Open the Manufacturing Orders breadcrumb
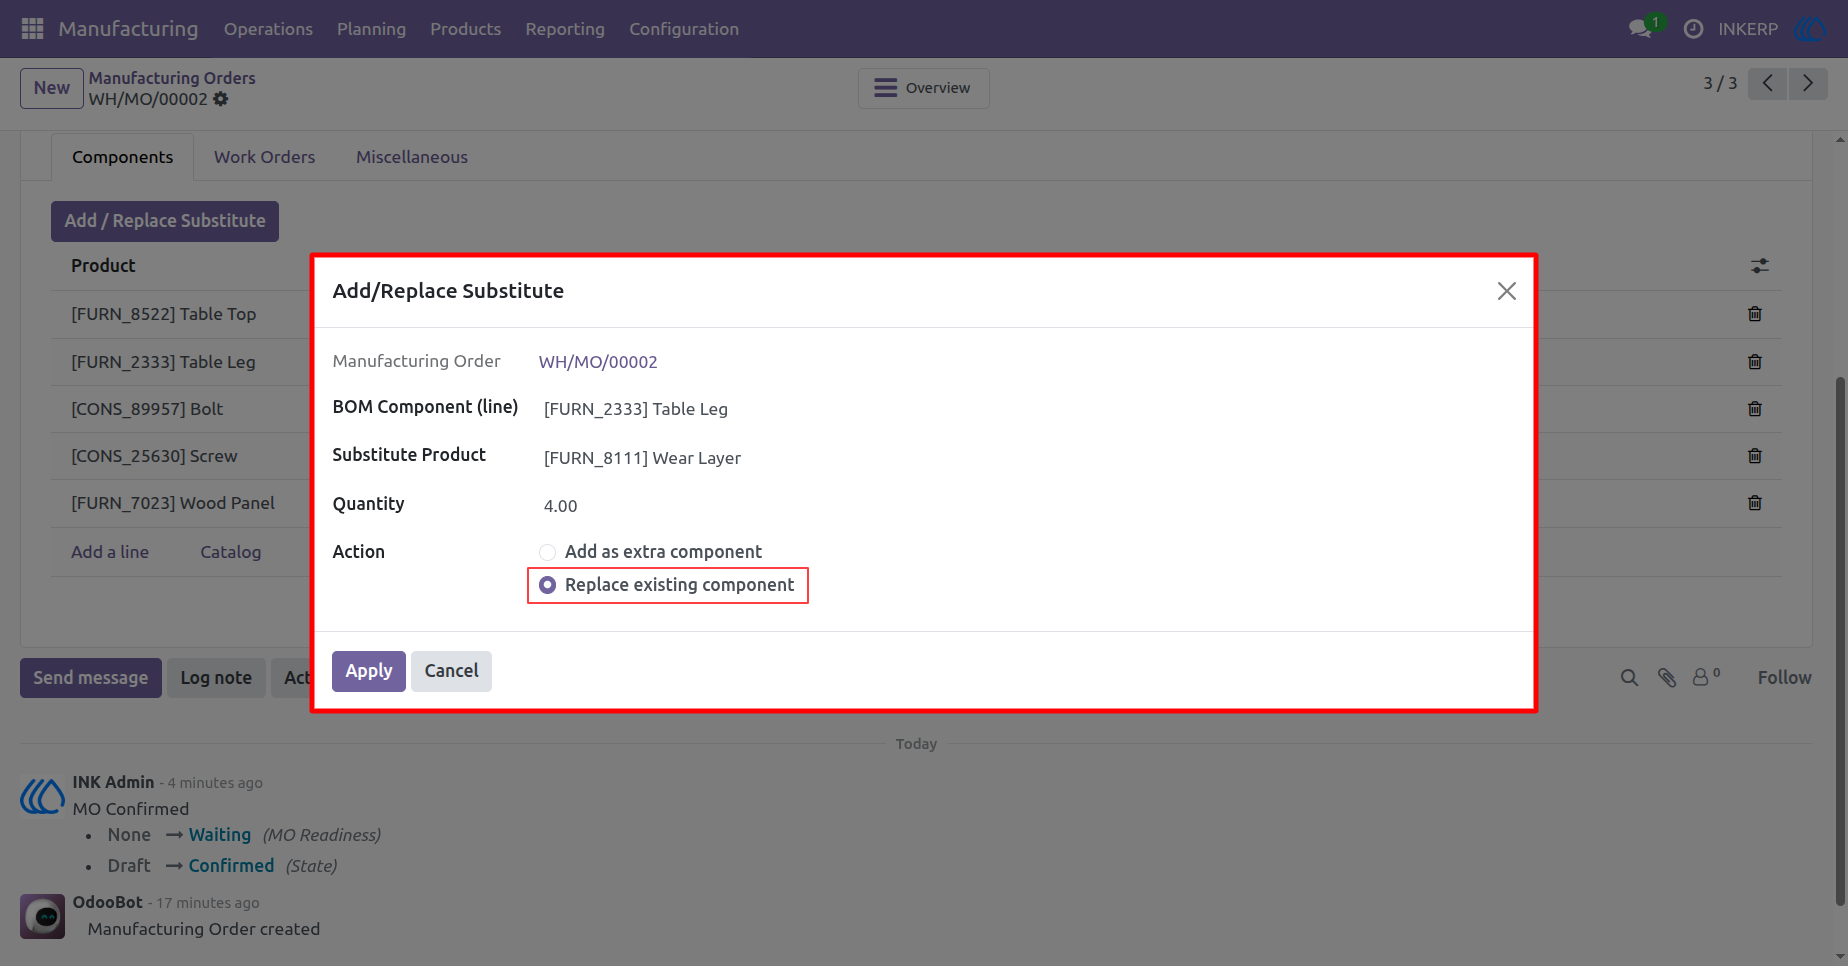The image size is (1848, 966). (x=172, y=78)
